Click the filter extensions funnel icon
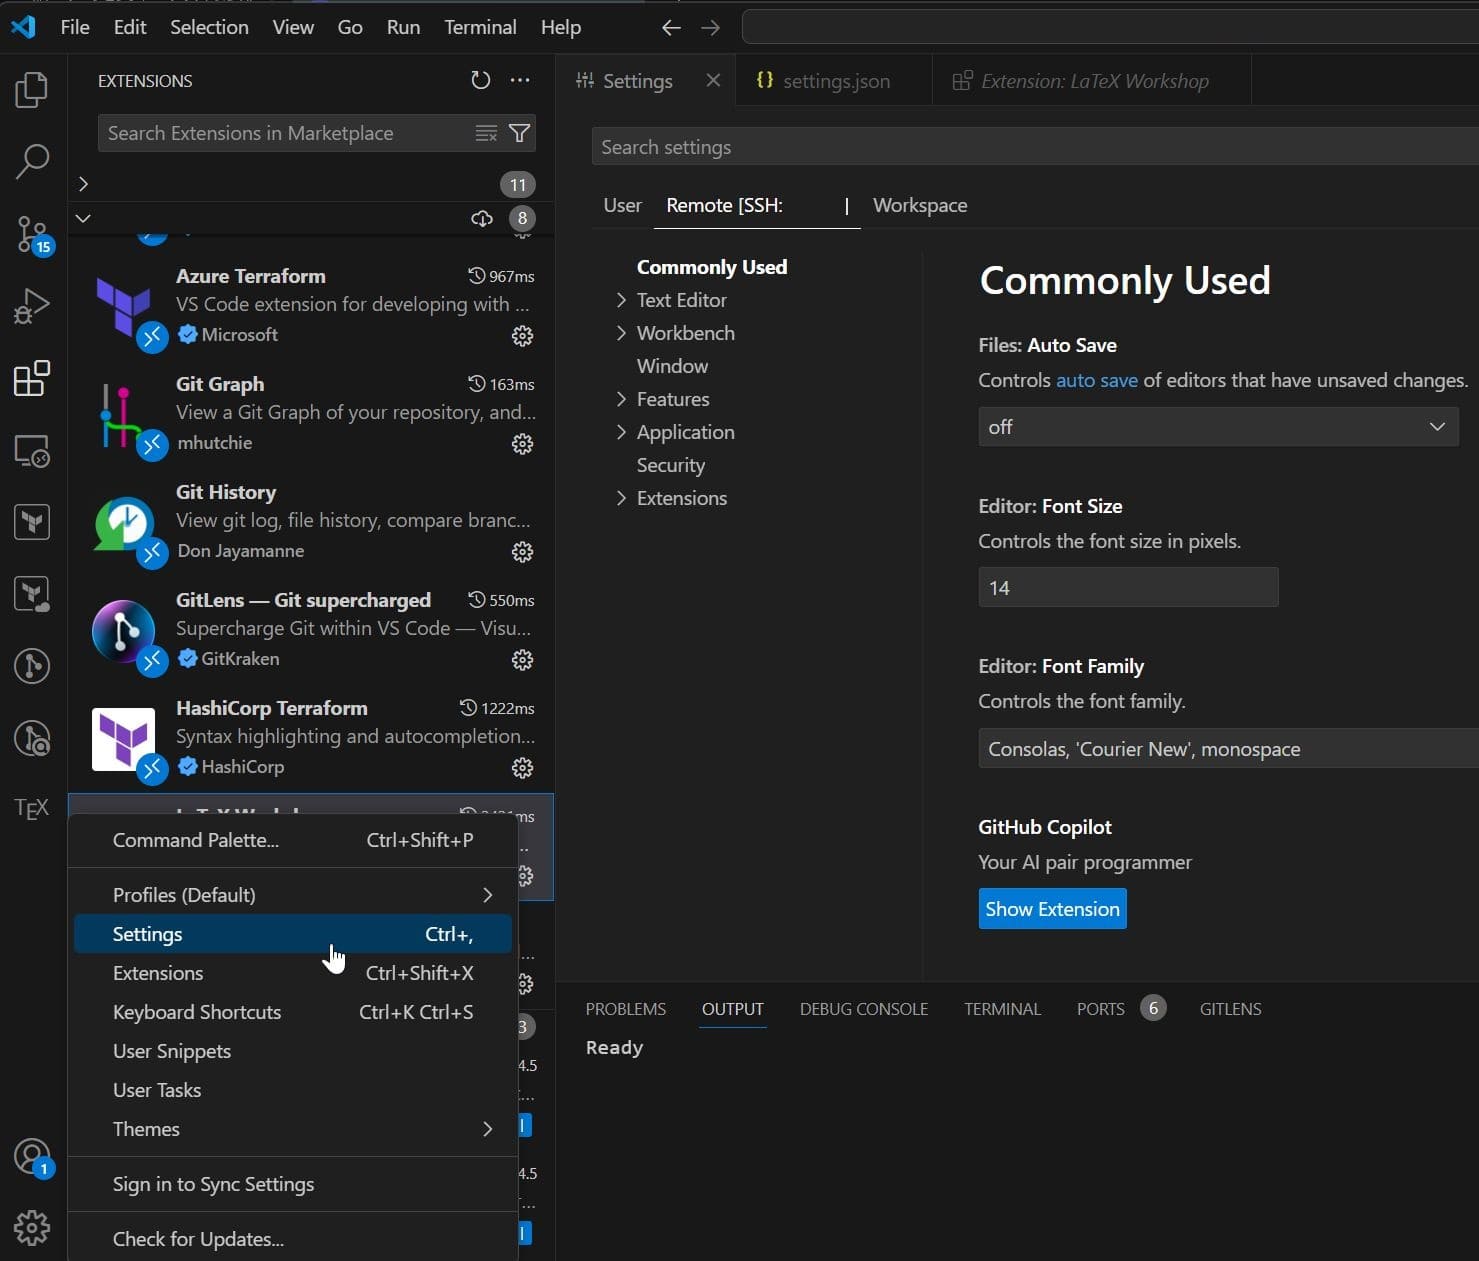 tap(520, 133)
